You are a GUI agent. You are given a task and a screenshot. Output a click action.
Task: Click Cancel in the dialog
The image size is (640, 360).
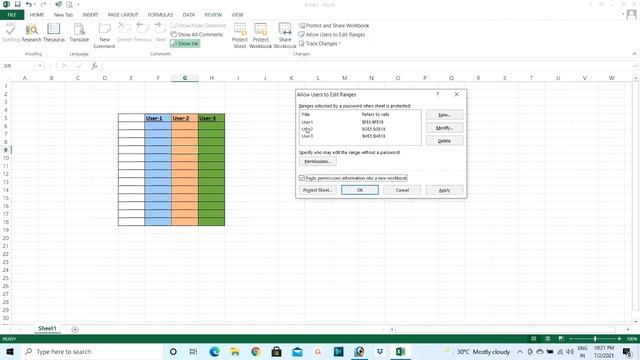pos(402,190)
